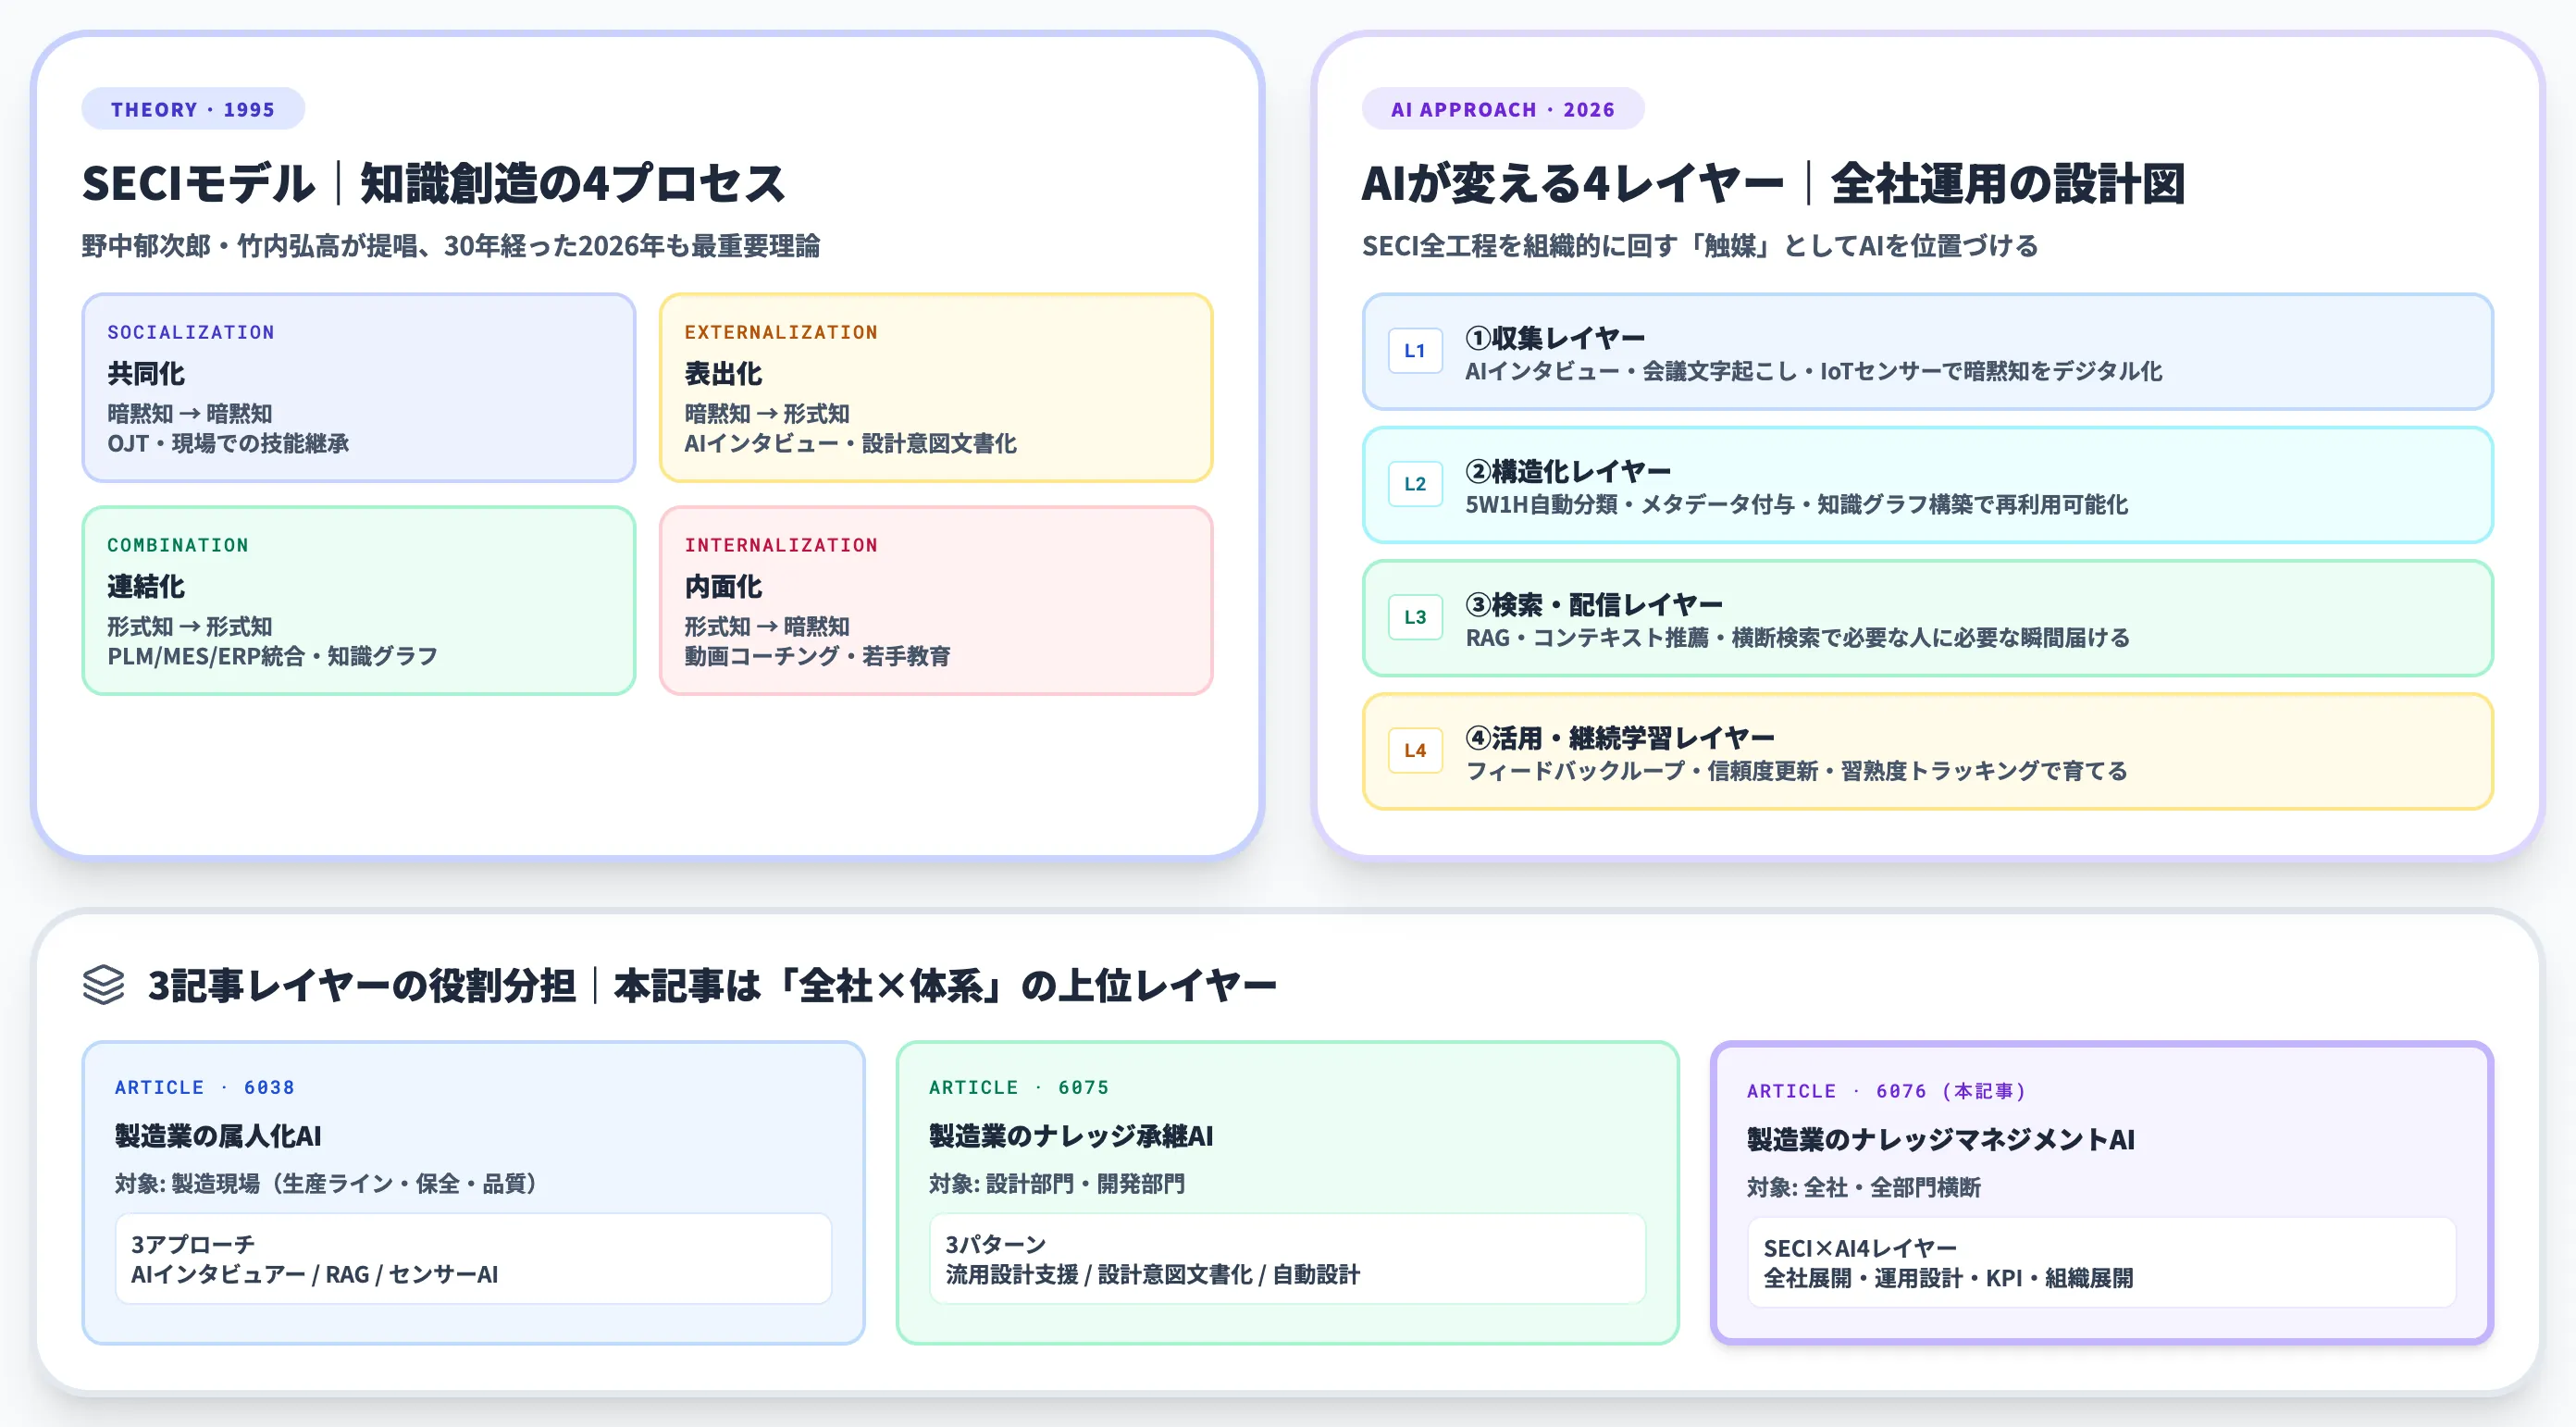Open the ARTICLE · 6038 label

pyautogui.click(x=204, y=1087)
